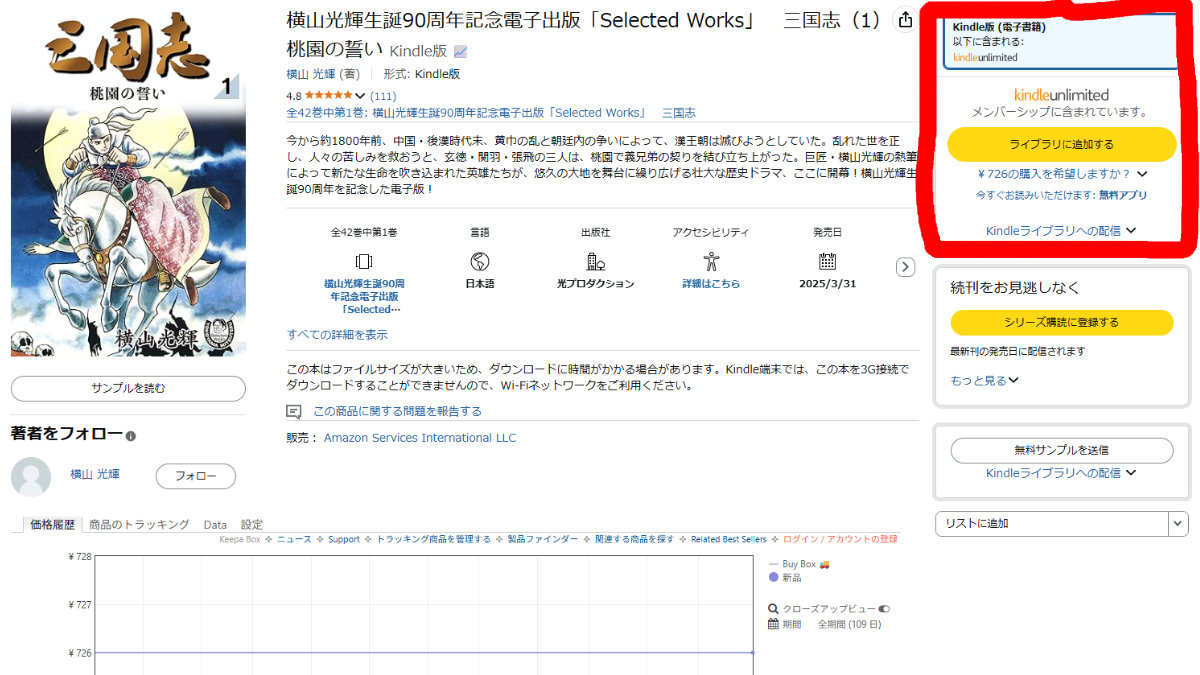This screenshot has width=1200, height=675.
Task: Open the Keepa ニュース link
Action: 294,539
